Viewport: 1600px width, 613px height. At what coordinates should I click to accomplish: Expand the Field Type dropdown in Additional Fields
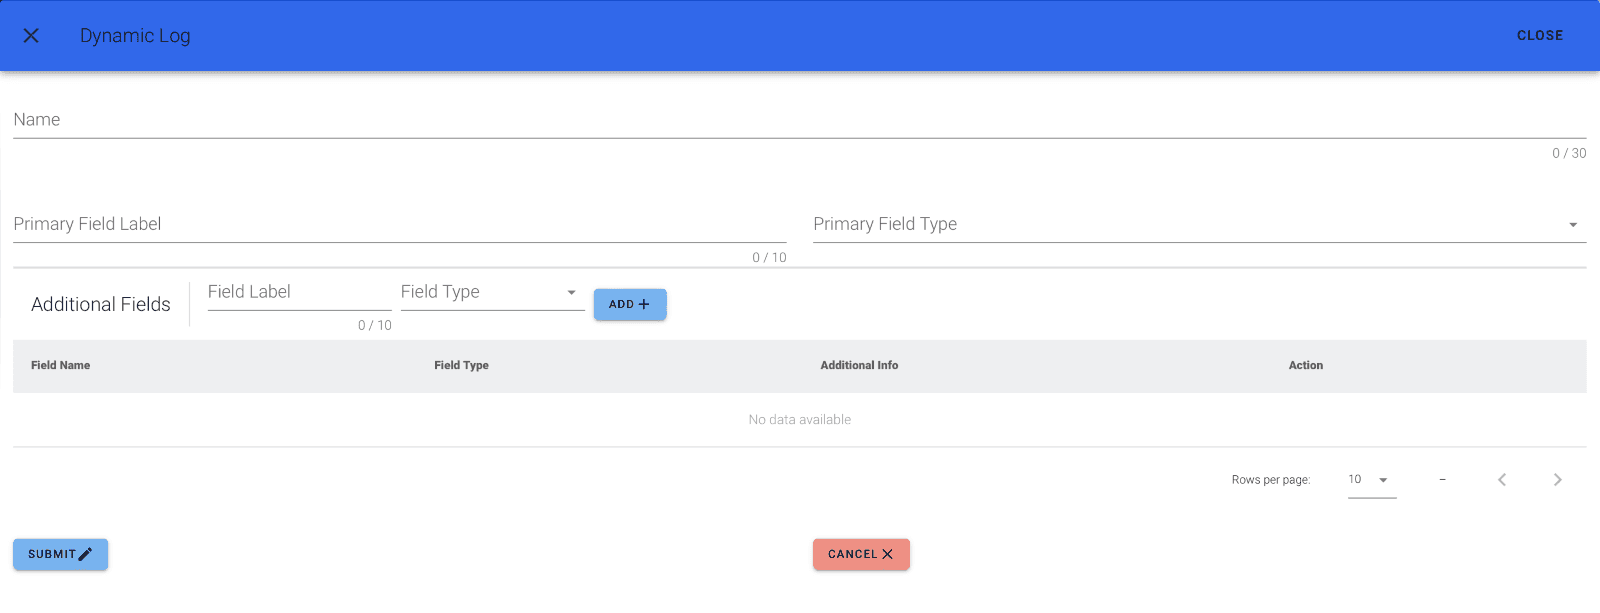[491, 292]
